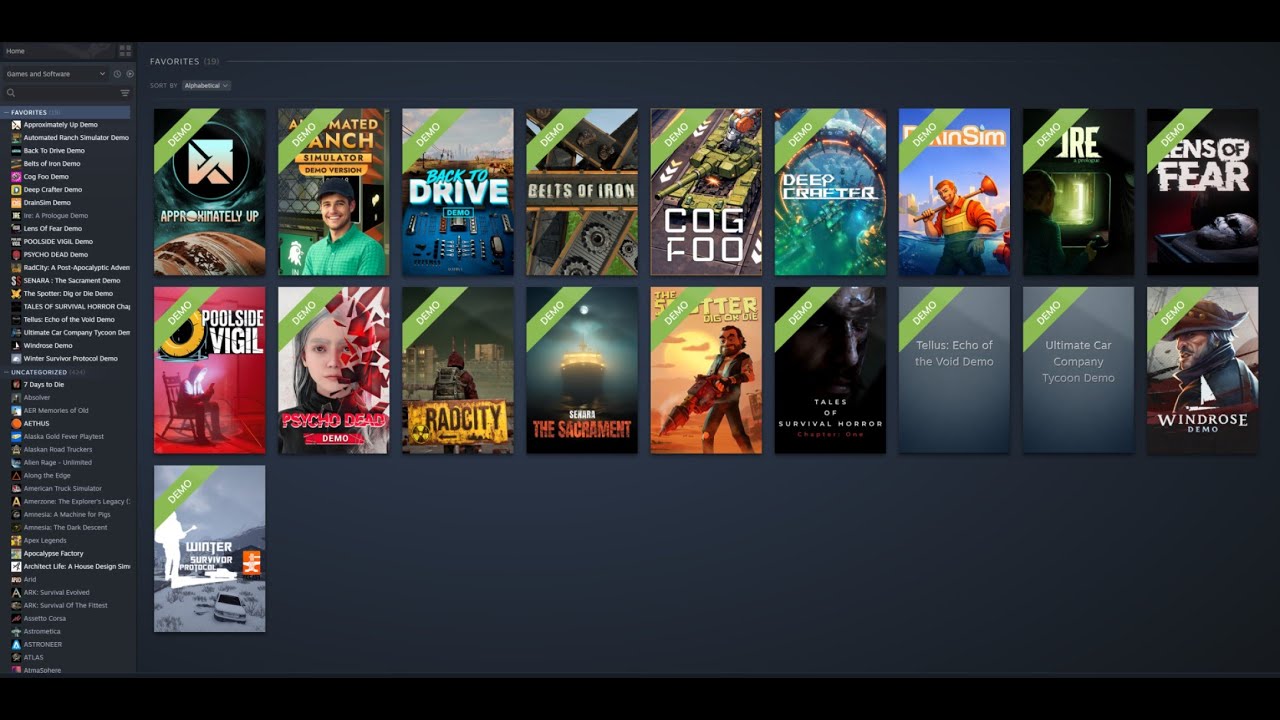Viewport: 1280px width, 720px height.
Task: Click the orange AETHUS sidebar icon
Action: tap(16, 424)
